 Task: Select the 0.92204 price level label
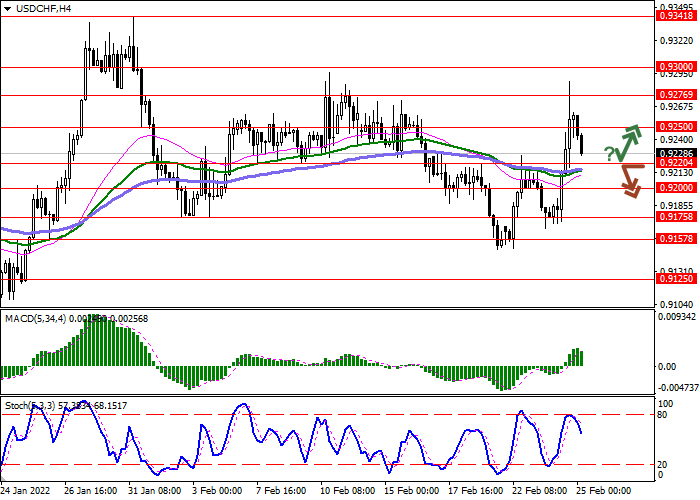click(676, 163)
